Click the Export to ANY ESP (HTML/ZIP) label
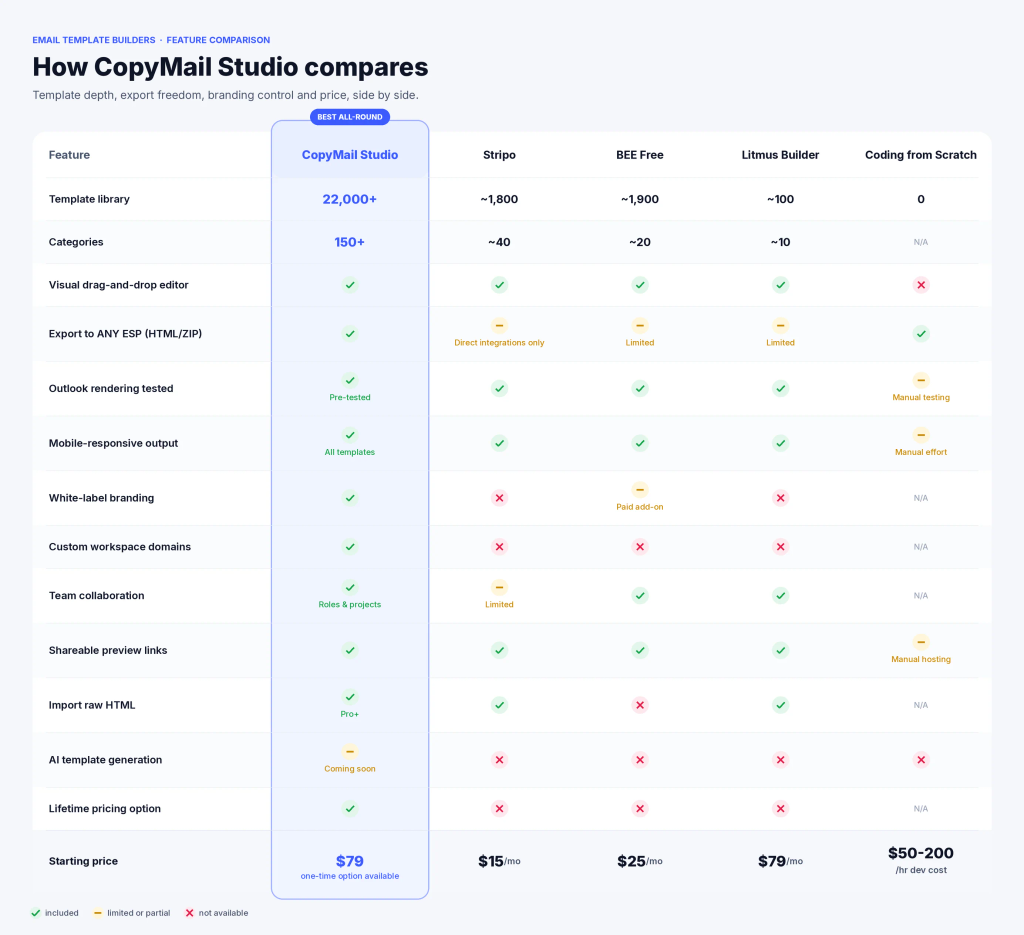 (x=125, y=334)
